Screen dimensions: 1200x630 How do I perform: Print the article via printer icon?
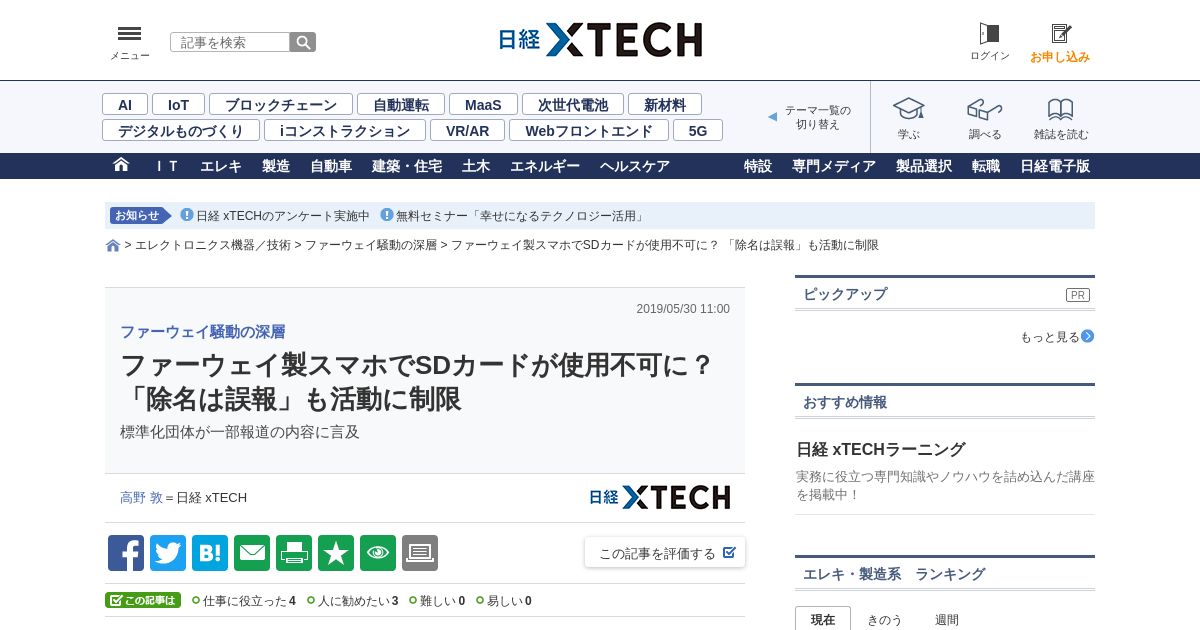click(x=294, y=553)
